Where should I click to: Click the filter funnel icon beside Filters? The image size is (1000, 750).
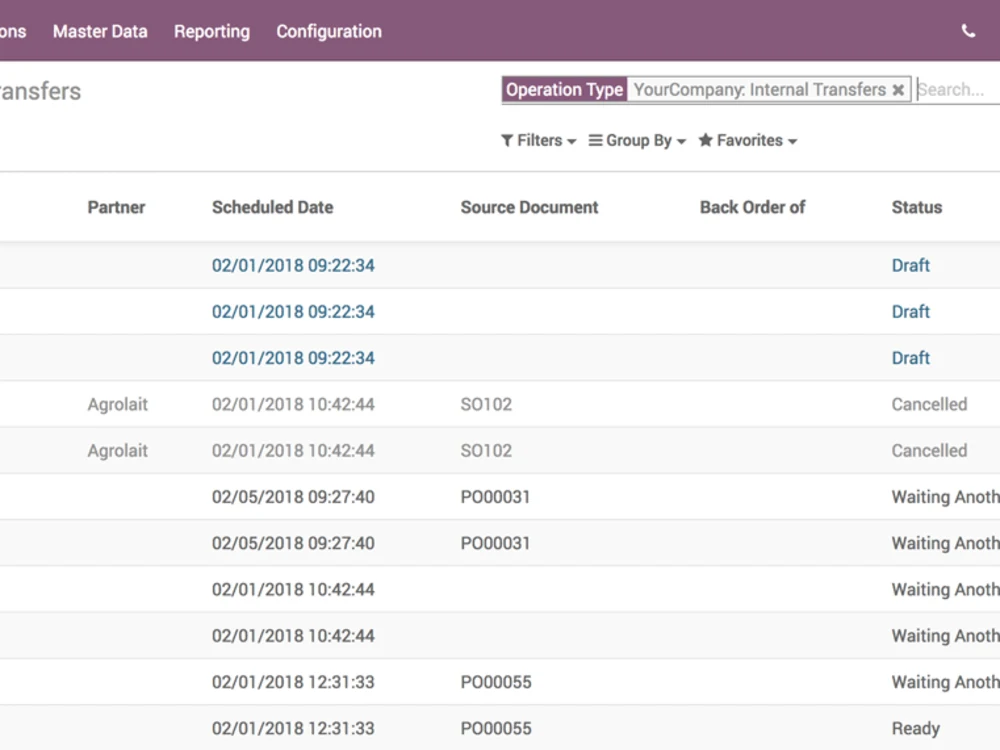click(507, 140)
